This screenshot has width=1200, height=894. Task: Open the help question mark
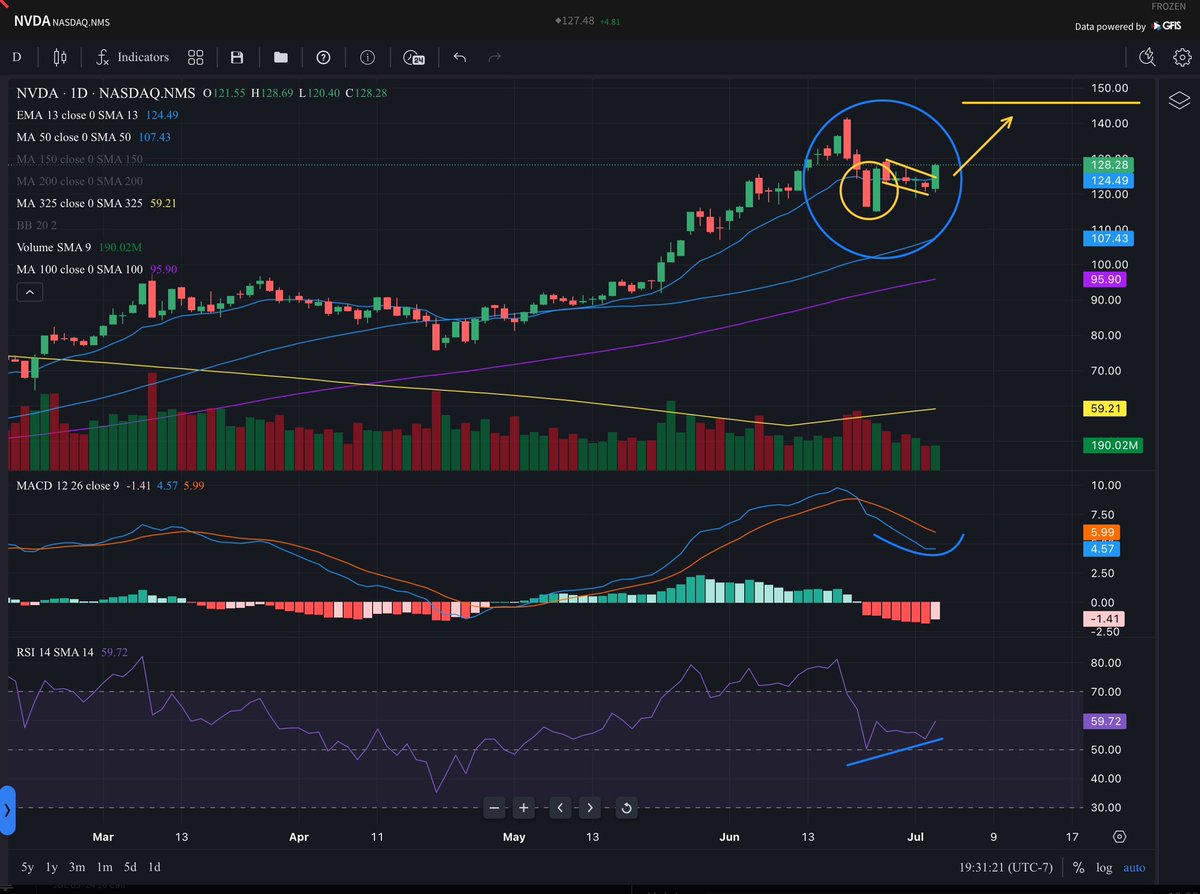(x=323, y=58)
